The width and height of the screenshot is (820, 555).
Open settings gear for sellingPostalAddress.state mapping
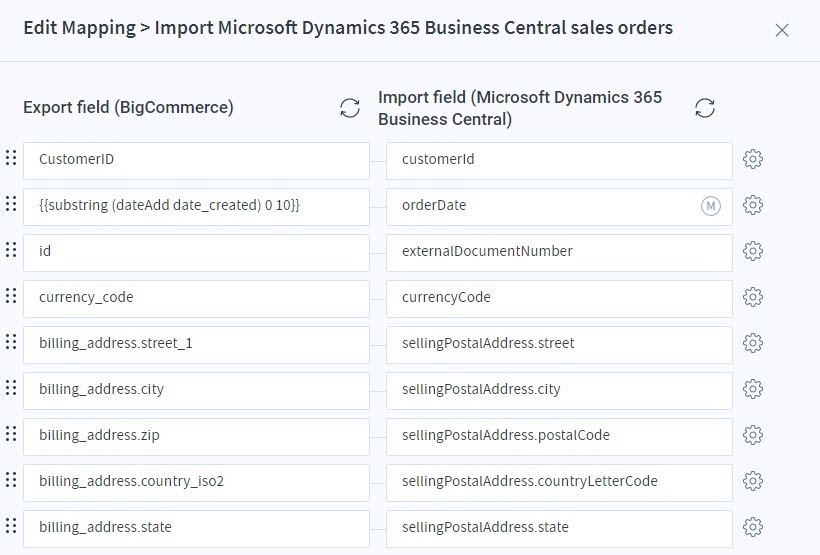(753, 527)
